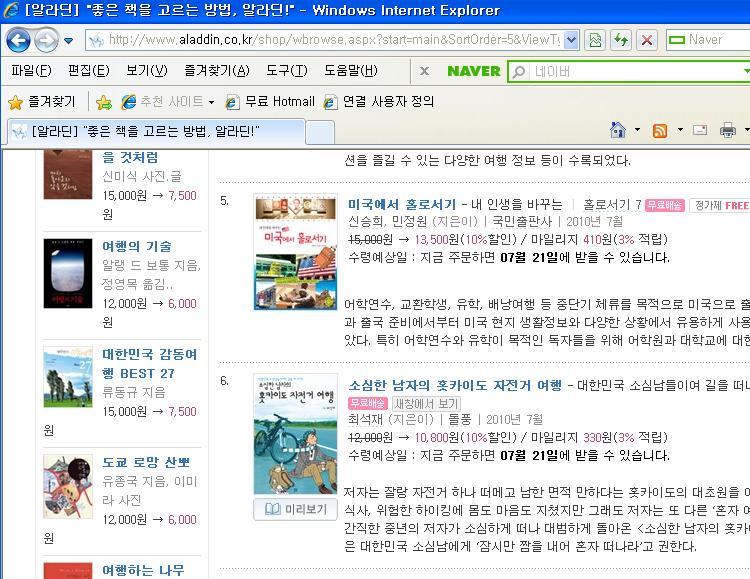Open the 편집(E) menu

[88, 71]
